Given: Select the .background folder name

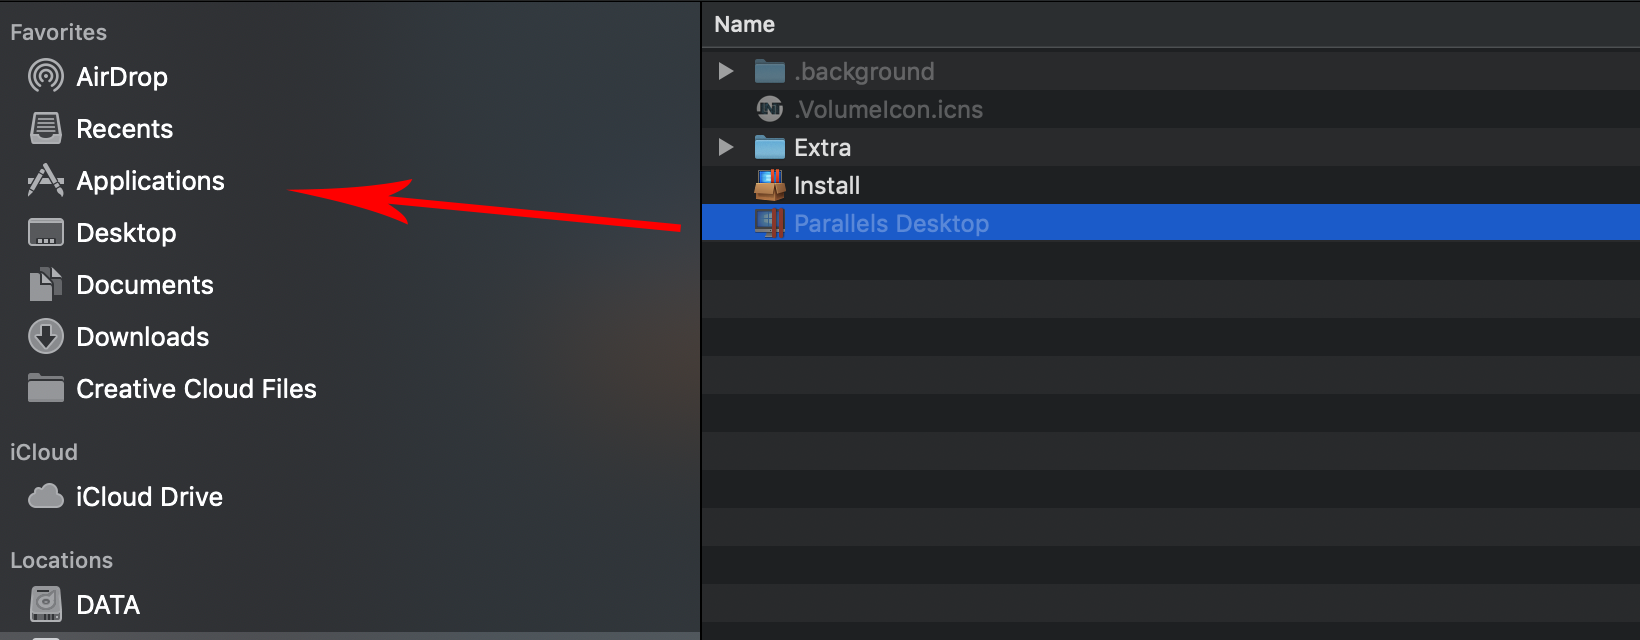Looking at the screenshot, I should 864,72.
